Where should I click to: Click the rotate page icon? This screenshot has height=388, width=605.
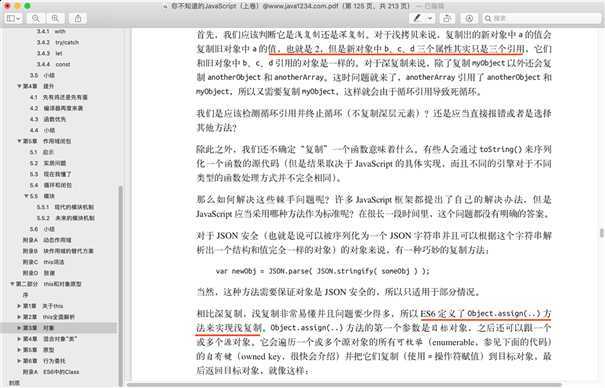447,19
